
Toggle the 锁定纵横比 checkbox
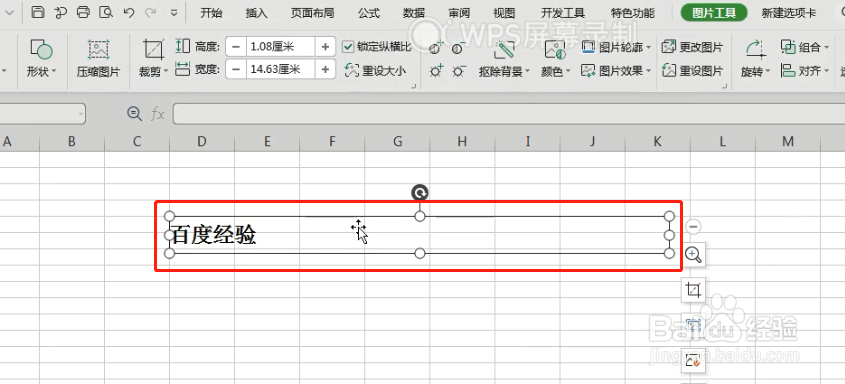point(348,47)
